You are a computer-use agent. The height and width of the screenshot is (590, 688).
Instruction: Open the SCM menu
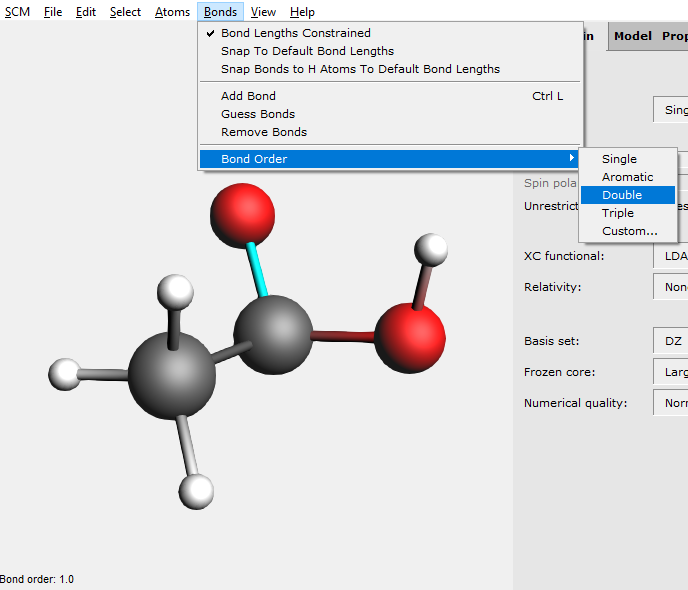17,12
